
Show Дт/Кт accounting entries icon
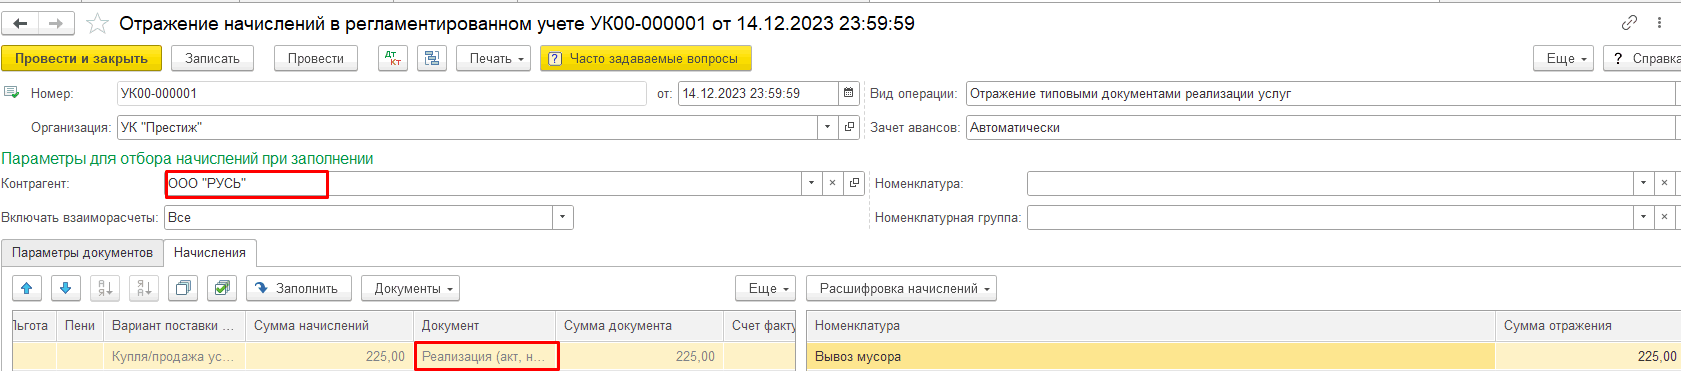[393, 58]
